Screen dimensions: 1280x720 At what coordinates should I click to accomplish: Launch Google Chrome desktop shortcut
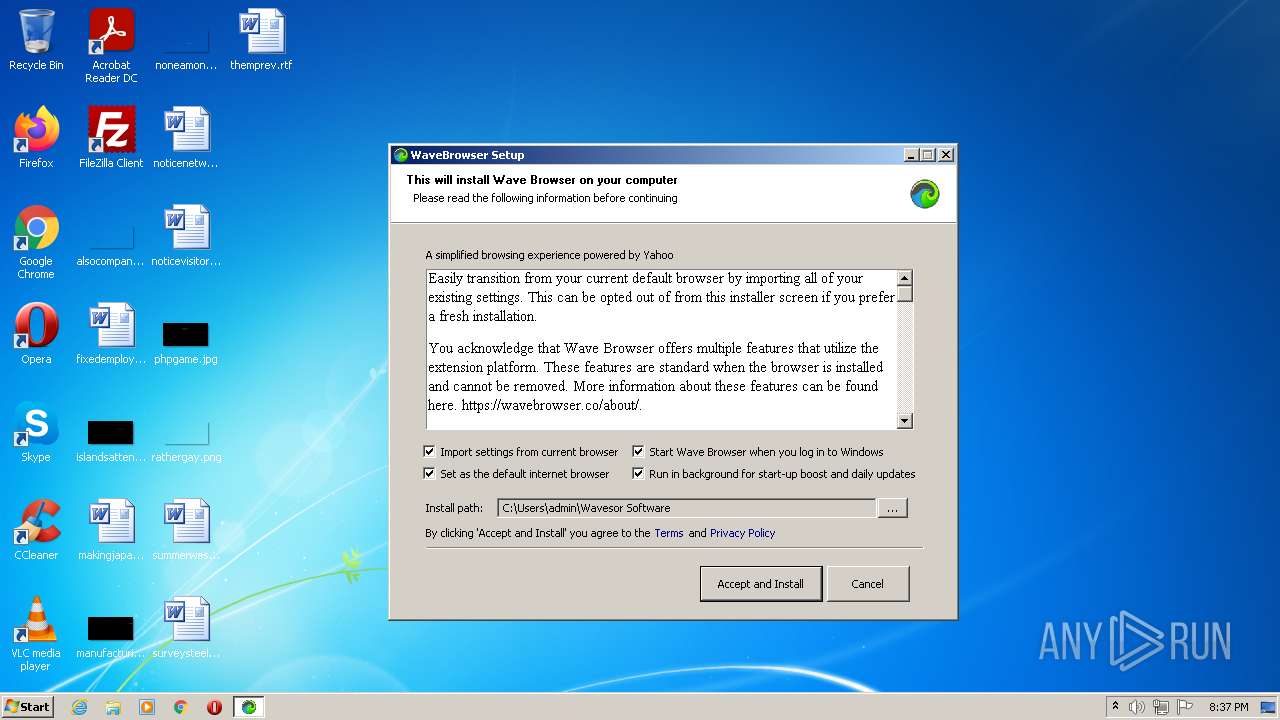point(36,242)
